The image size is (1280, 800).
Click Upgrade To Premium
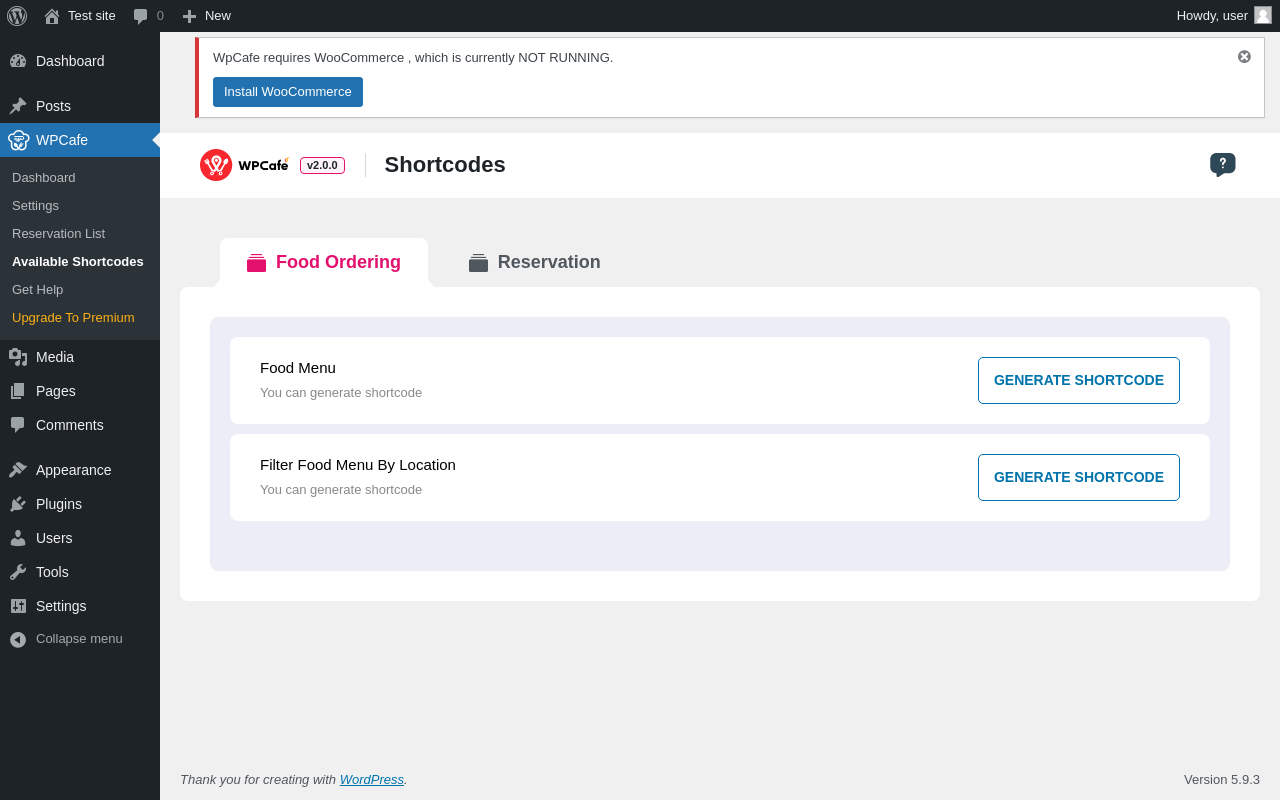[73, 317]
